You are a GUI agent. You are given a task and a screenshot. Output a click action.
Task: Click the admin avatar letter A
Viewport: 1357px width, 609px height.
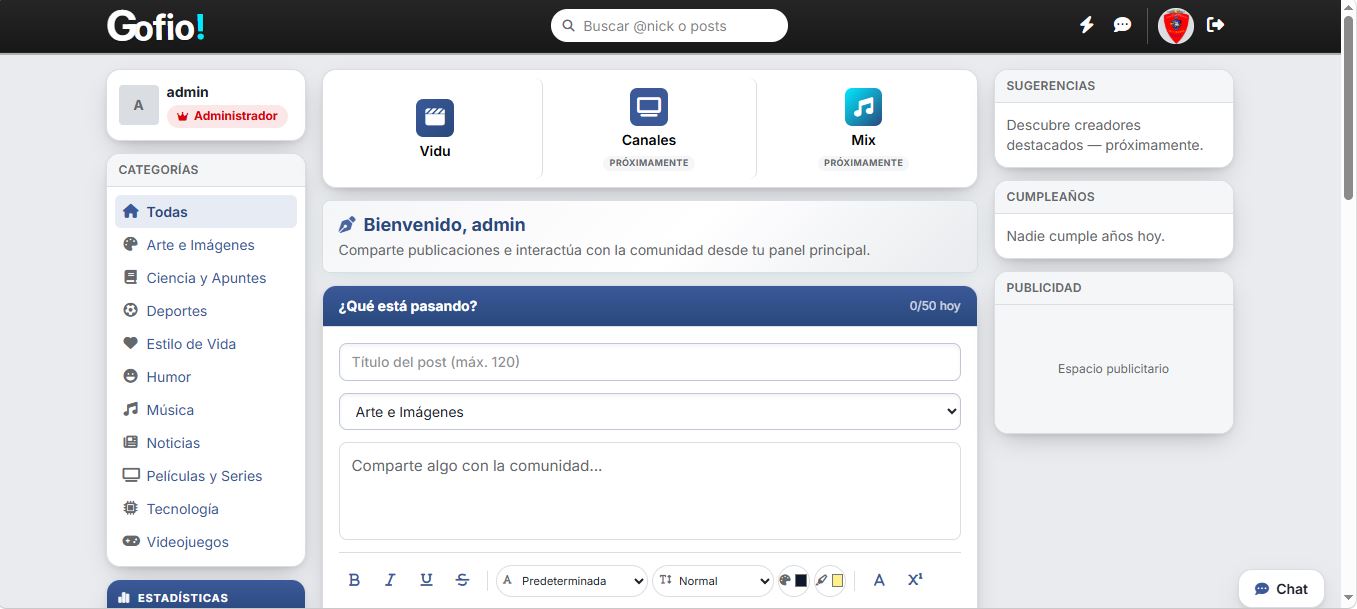click(139, 105)
